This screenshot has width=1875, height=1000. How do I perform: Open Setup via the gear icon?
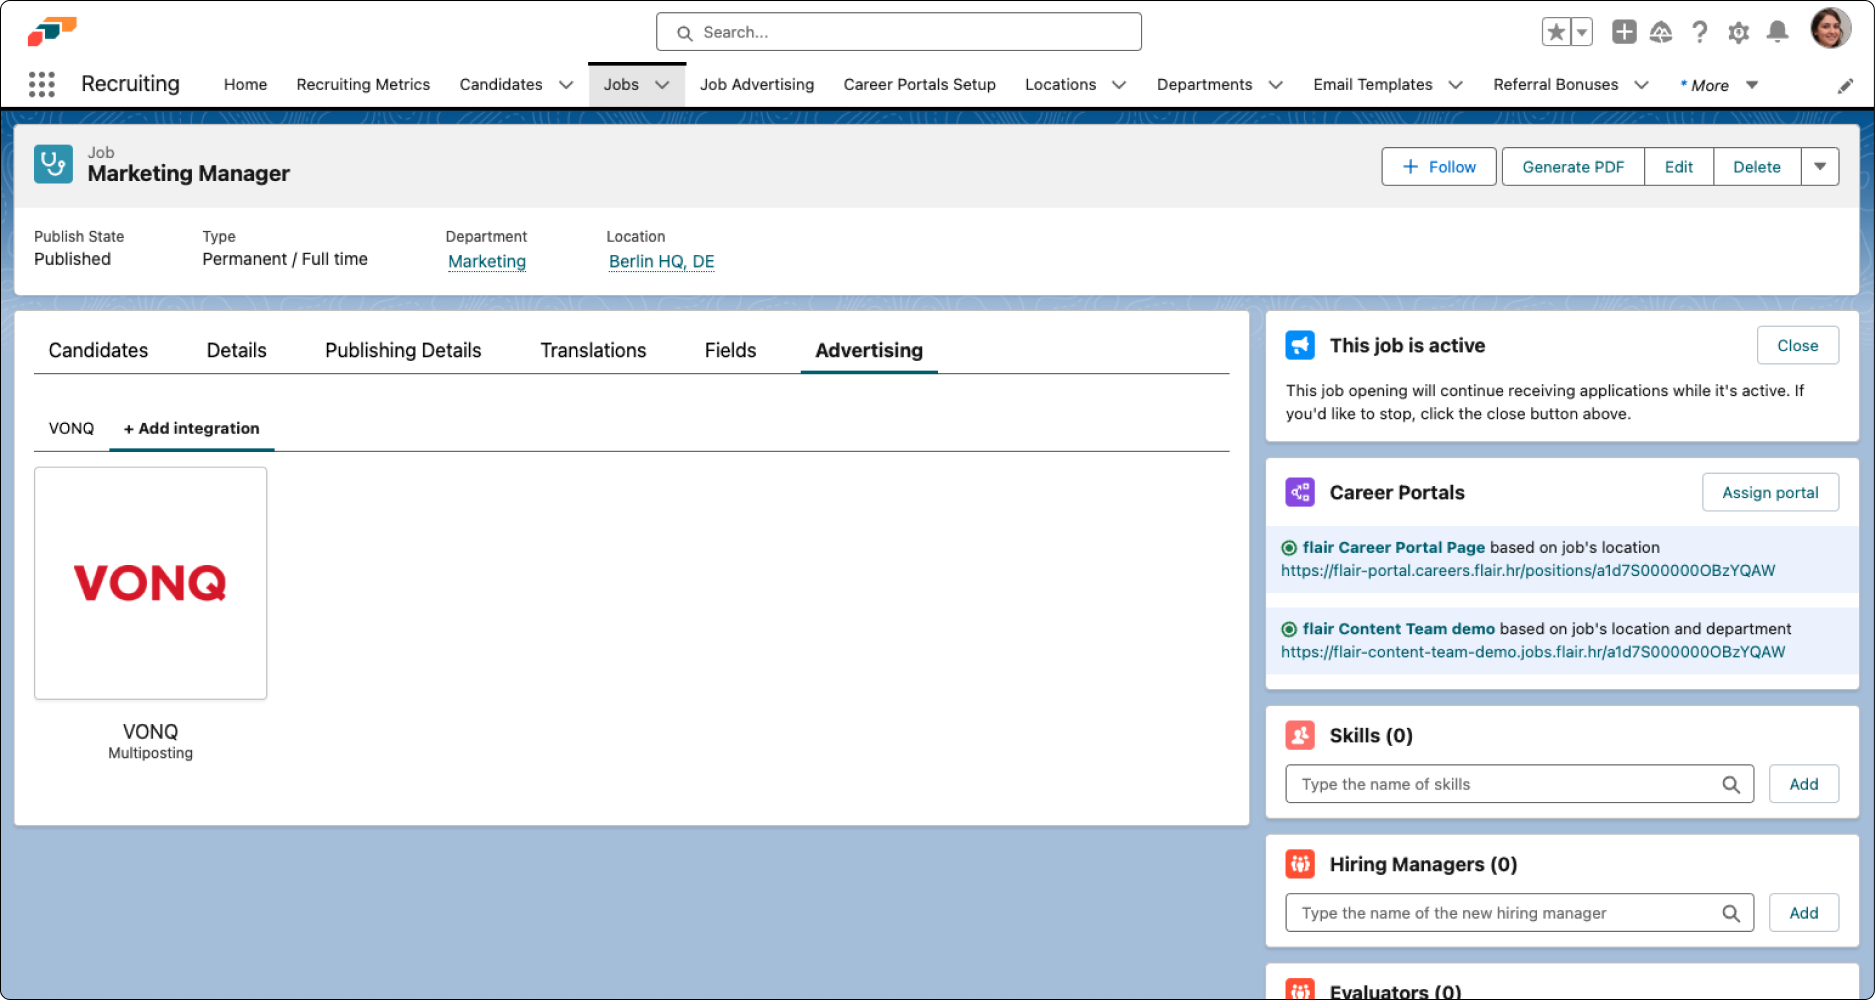(x=1738, y=32)
